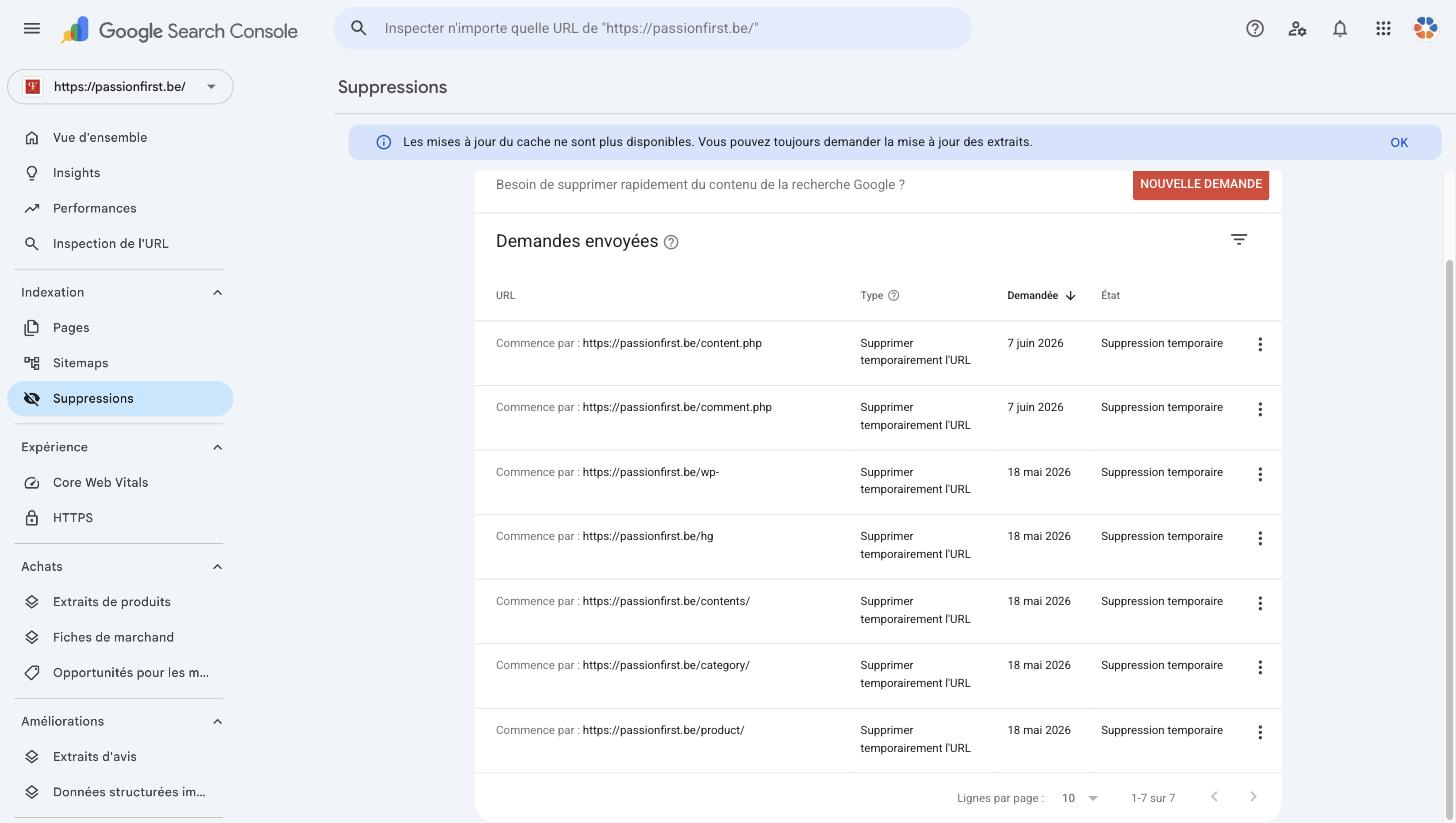Viewport: 1456px width, 823px height.
Task: Open the filter icon for sent requests
Action: point(1239,240)
